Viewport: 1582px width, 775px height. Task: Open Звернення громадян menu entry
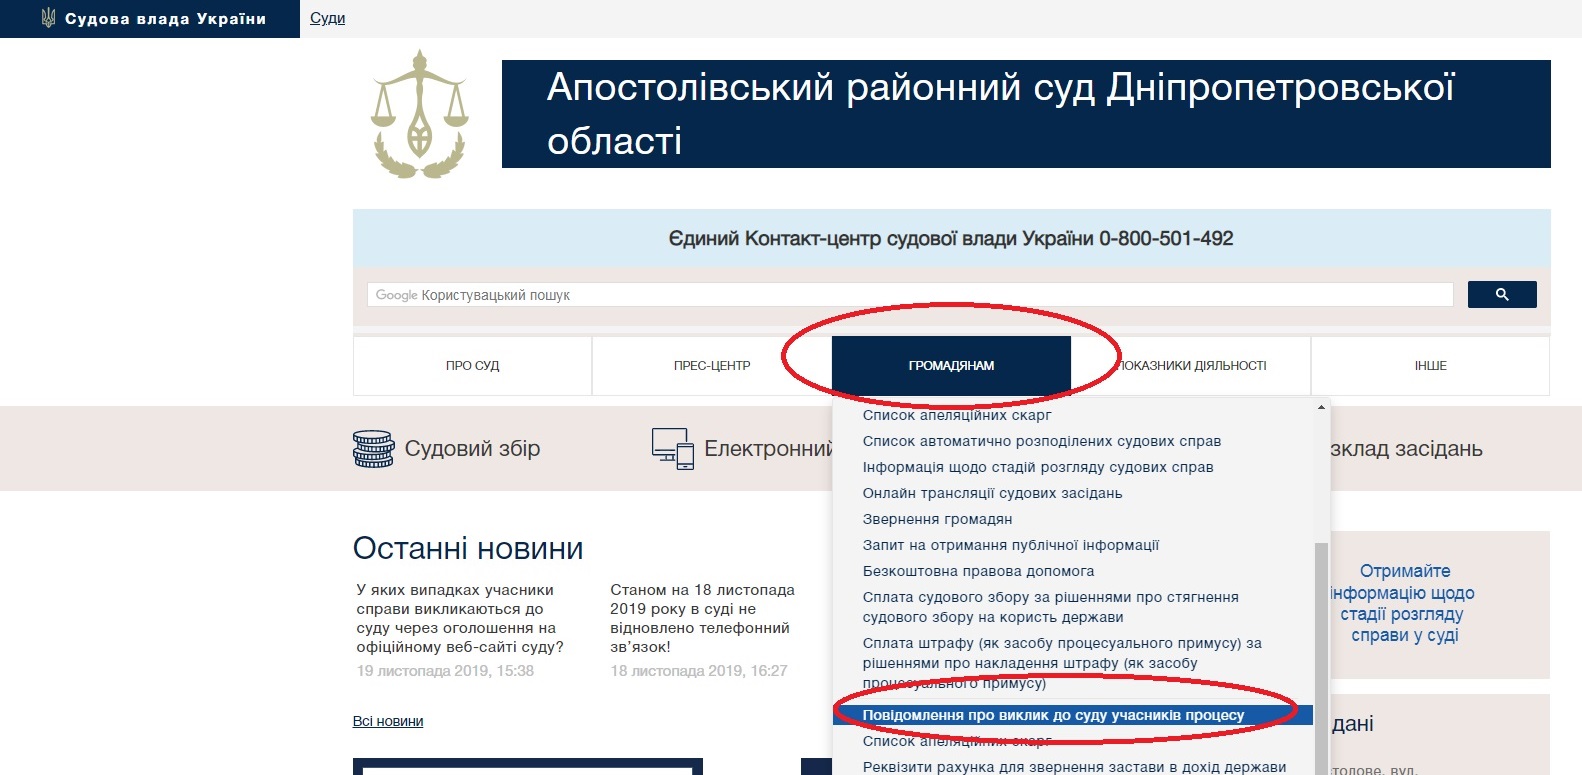(937, 519)
